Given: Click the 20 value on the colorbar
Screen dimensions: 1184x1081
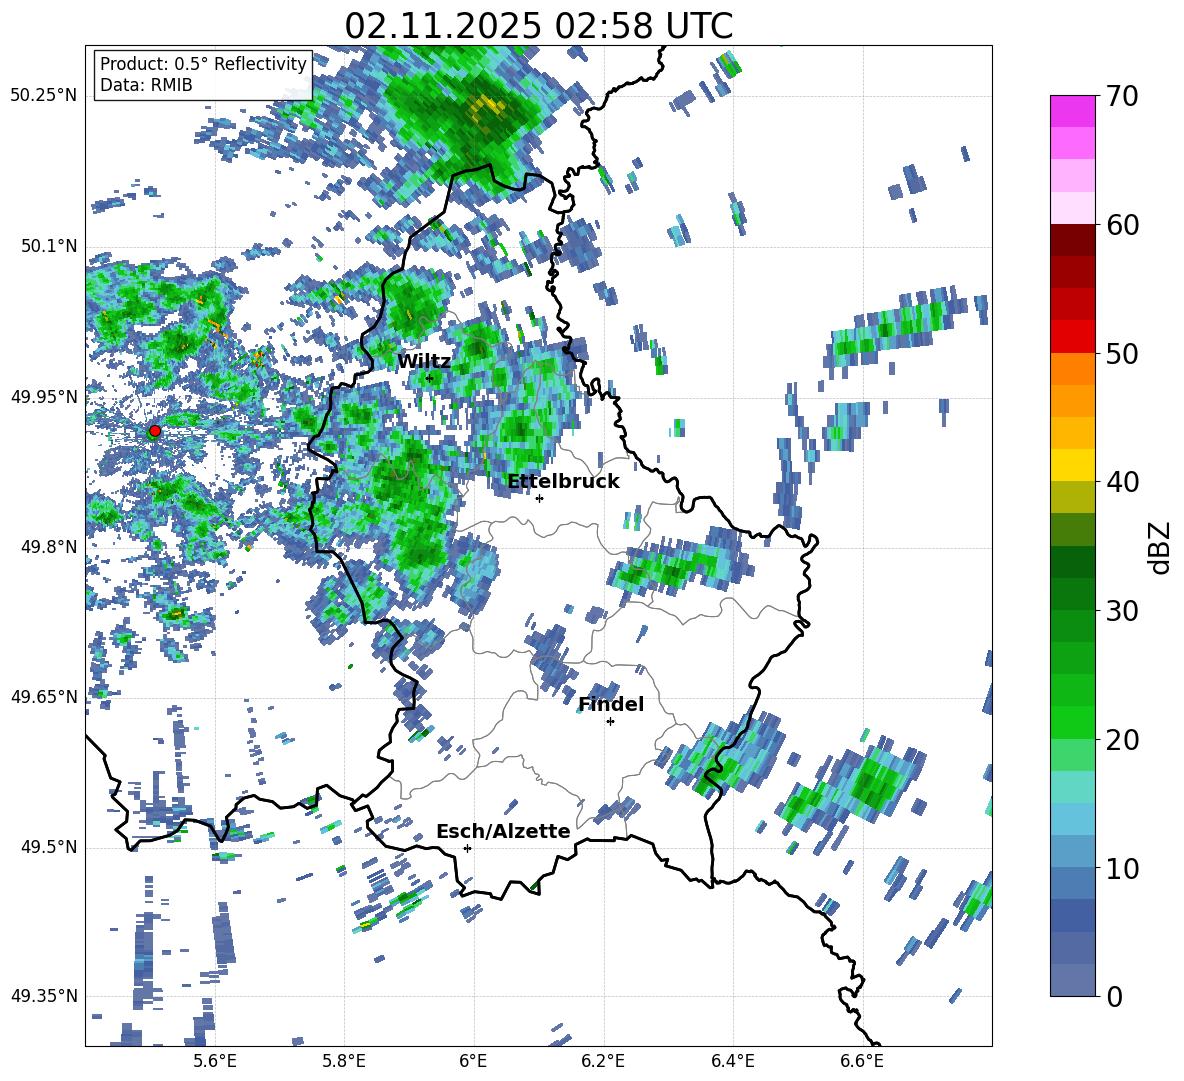Looking at the screenshot, I should pyautogui.click(x=1122, y=740).
